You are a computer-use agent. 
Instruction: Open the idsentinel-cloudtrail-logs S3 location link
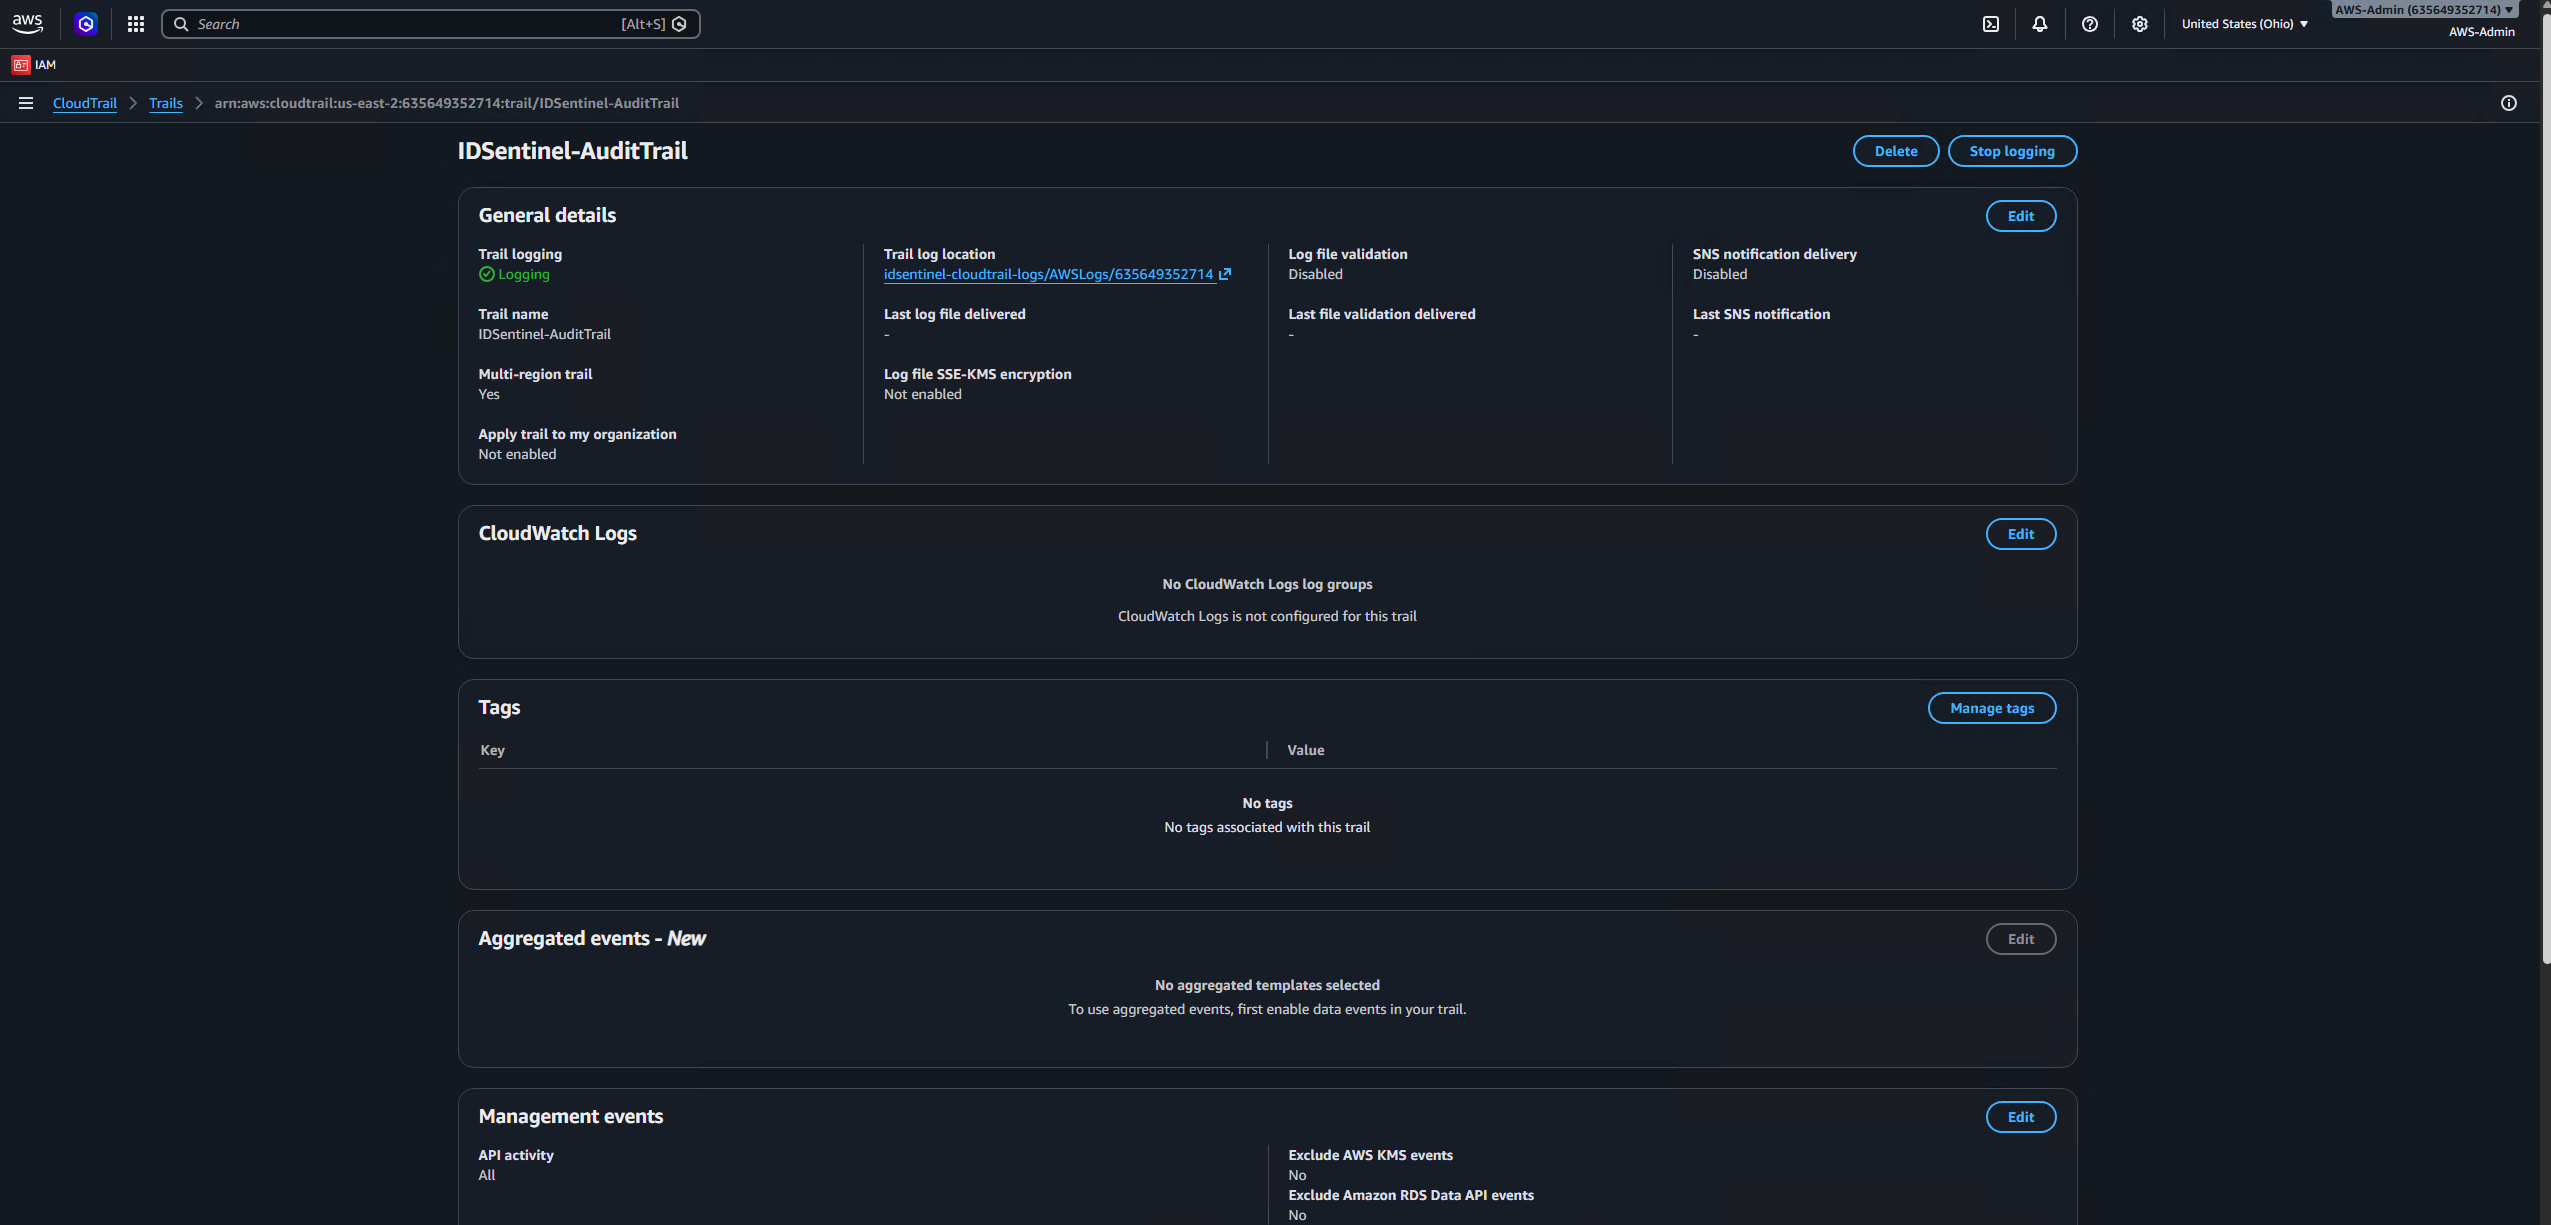pyautogui.click(x=1048, y=274)
